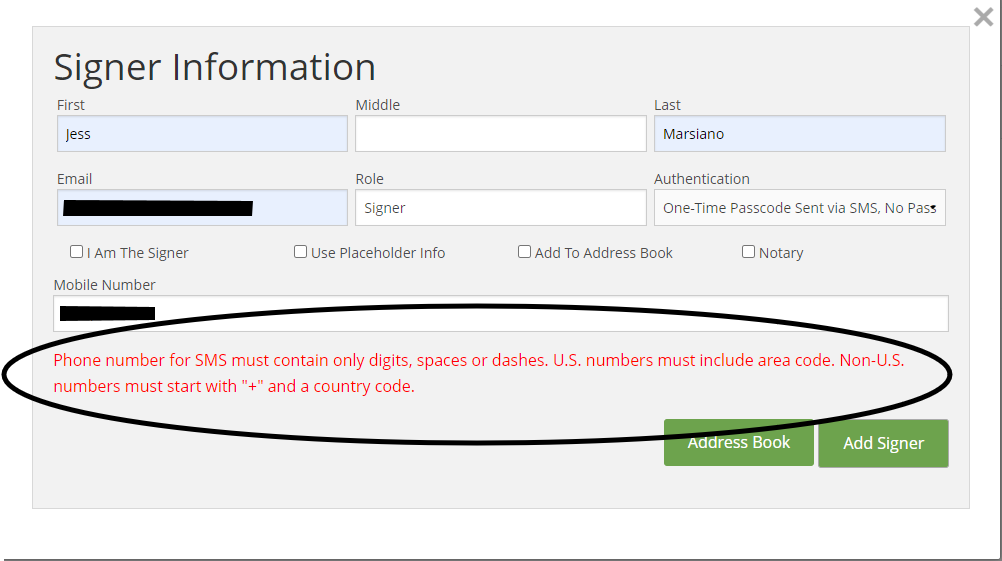Screen dimensions: 1002x561
Task: Click the Role field showing Signer
Action: [500, 208]
